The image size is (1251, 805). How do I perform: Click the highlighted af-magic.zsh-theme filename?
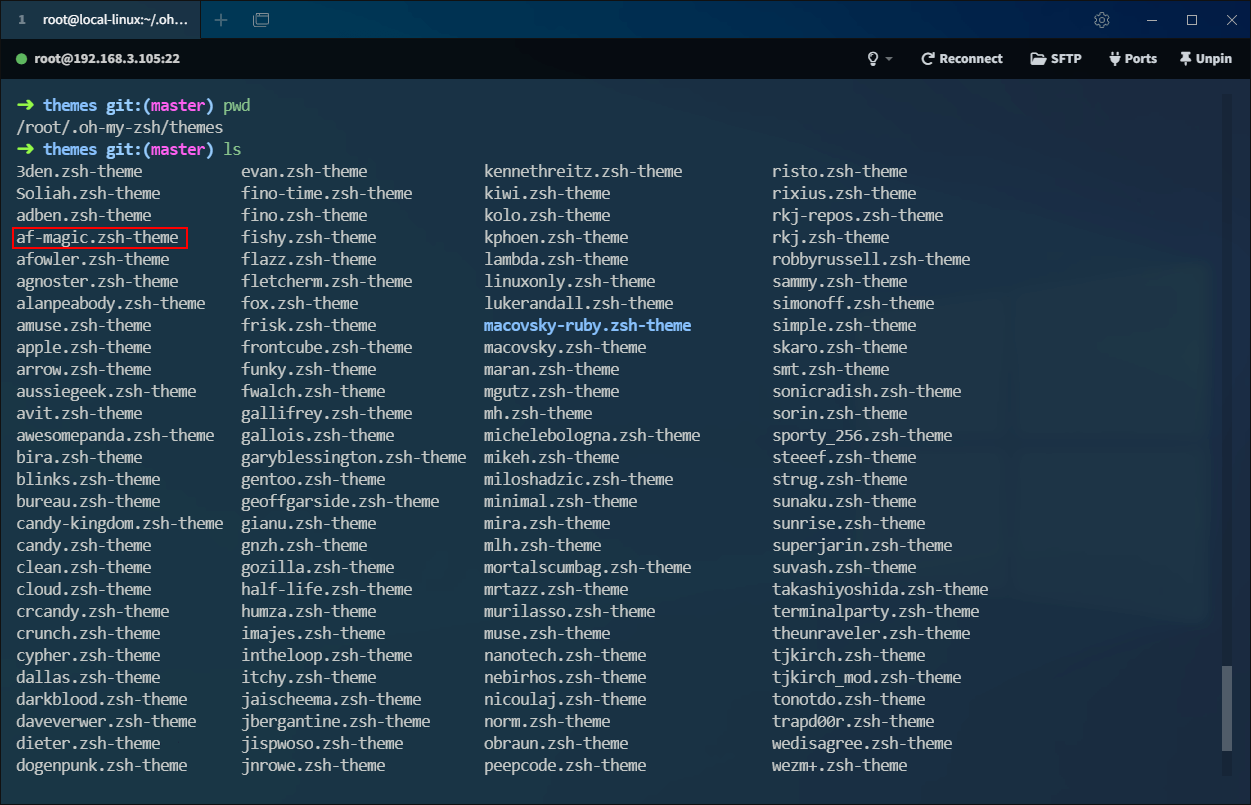coord(98,237)
